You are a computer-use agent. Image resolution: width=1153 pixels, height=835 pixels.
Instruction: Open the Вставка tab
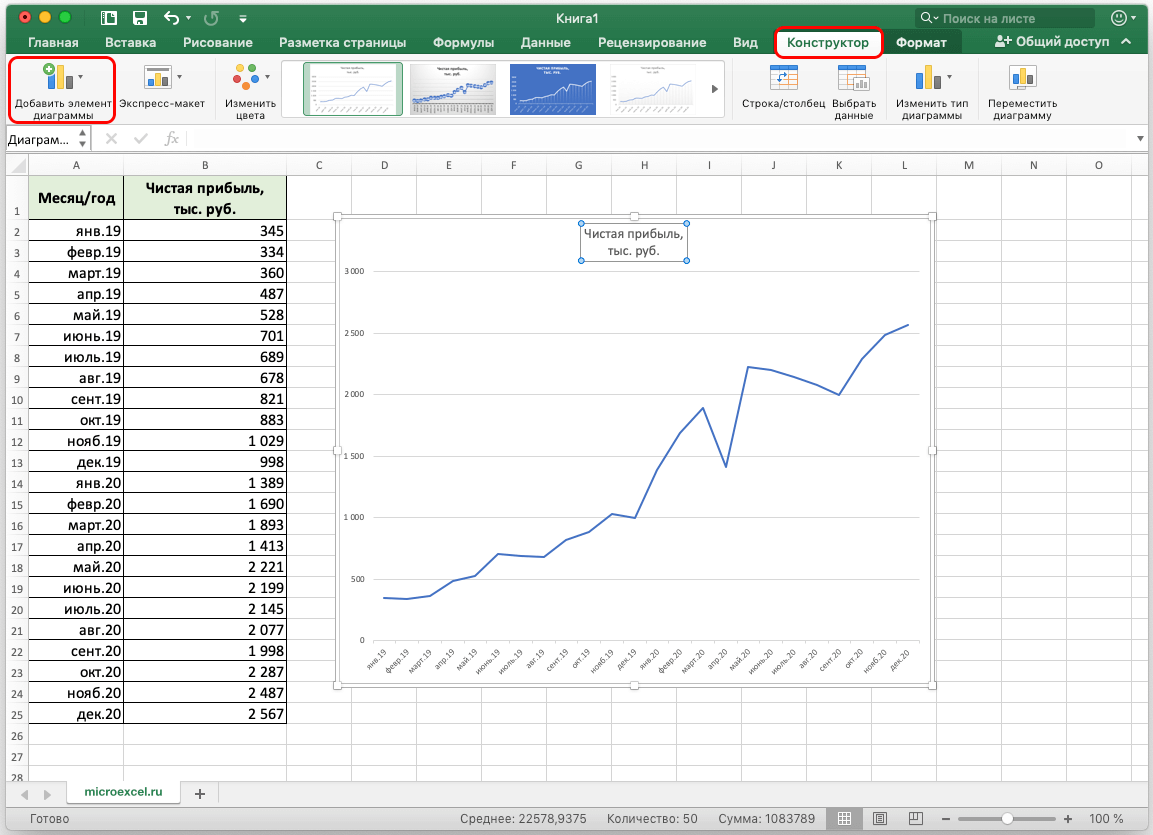[130, 43]
